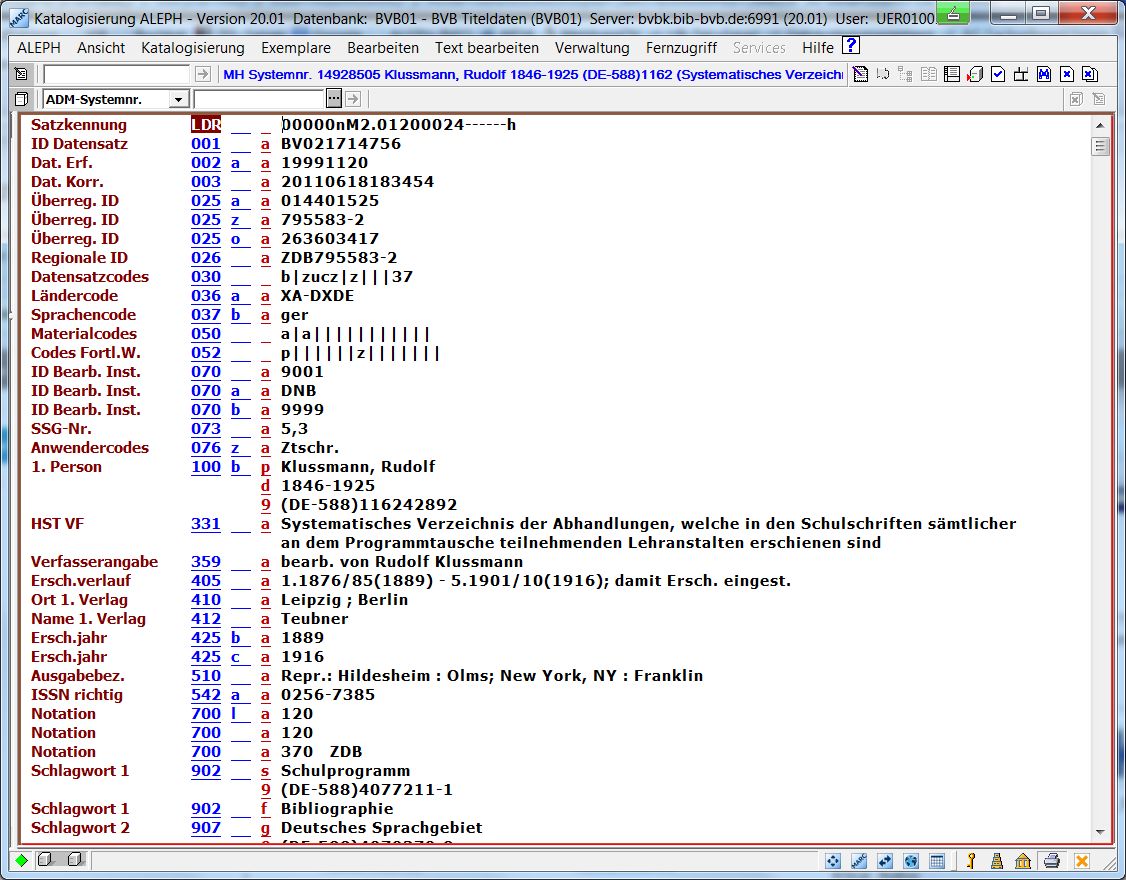Click the orange X icon in status bar
The image size is (1126, 880).
[x=1081, y=861]
